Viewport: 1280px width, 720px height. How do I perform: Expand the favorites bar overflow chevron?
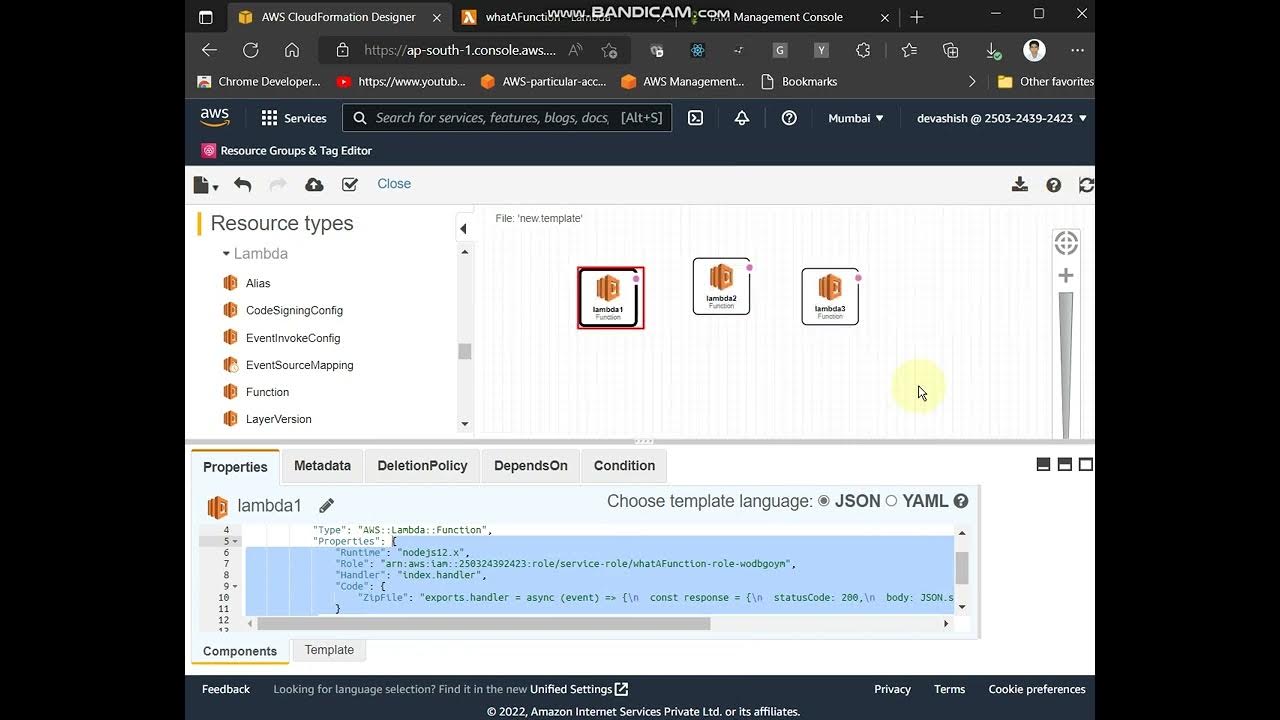972,82
